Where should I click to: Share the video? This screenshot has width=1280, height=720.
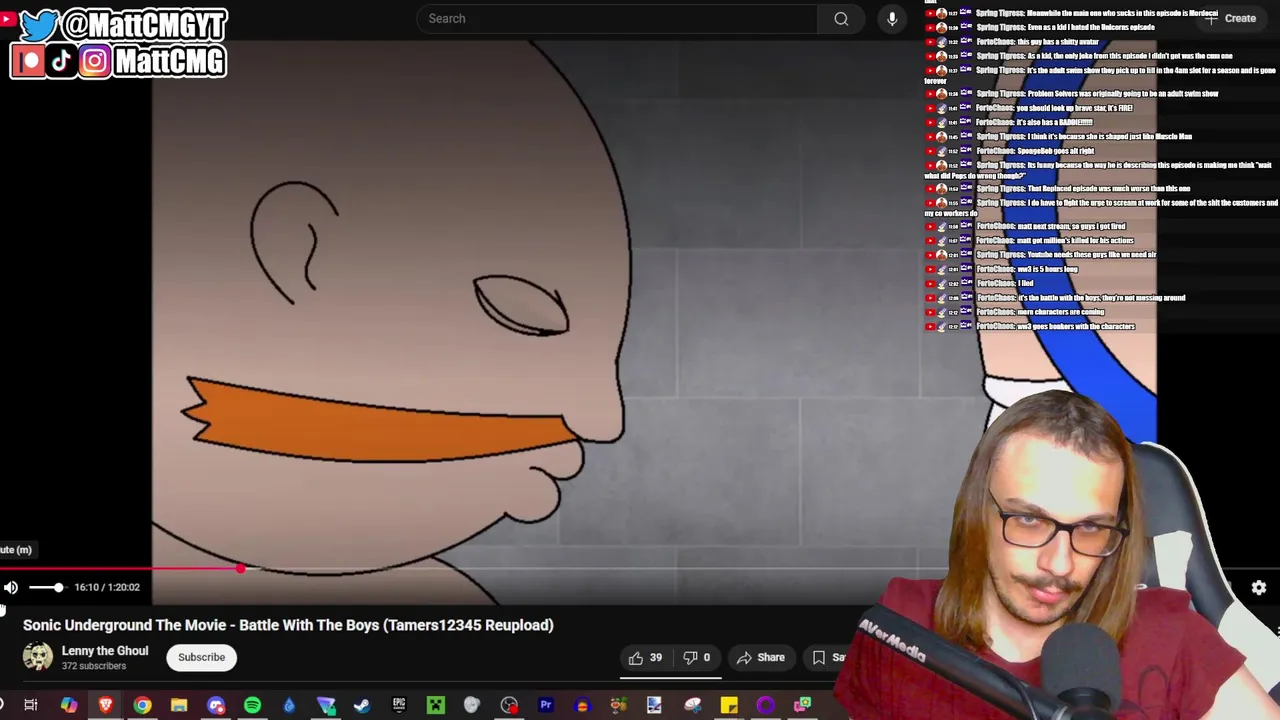760,657
